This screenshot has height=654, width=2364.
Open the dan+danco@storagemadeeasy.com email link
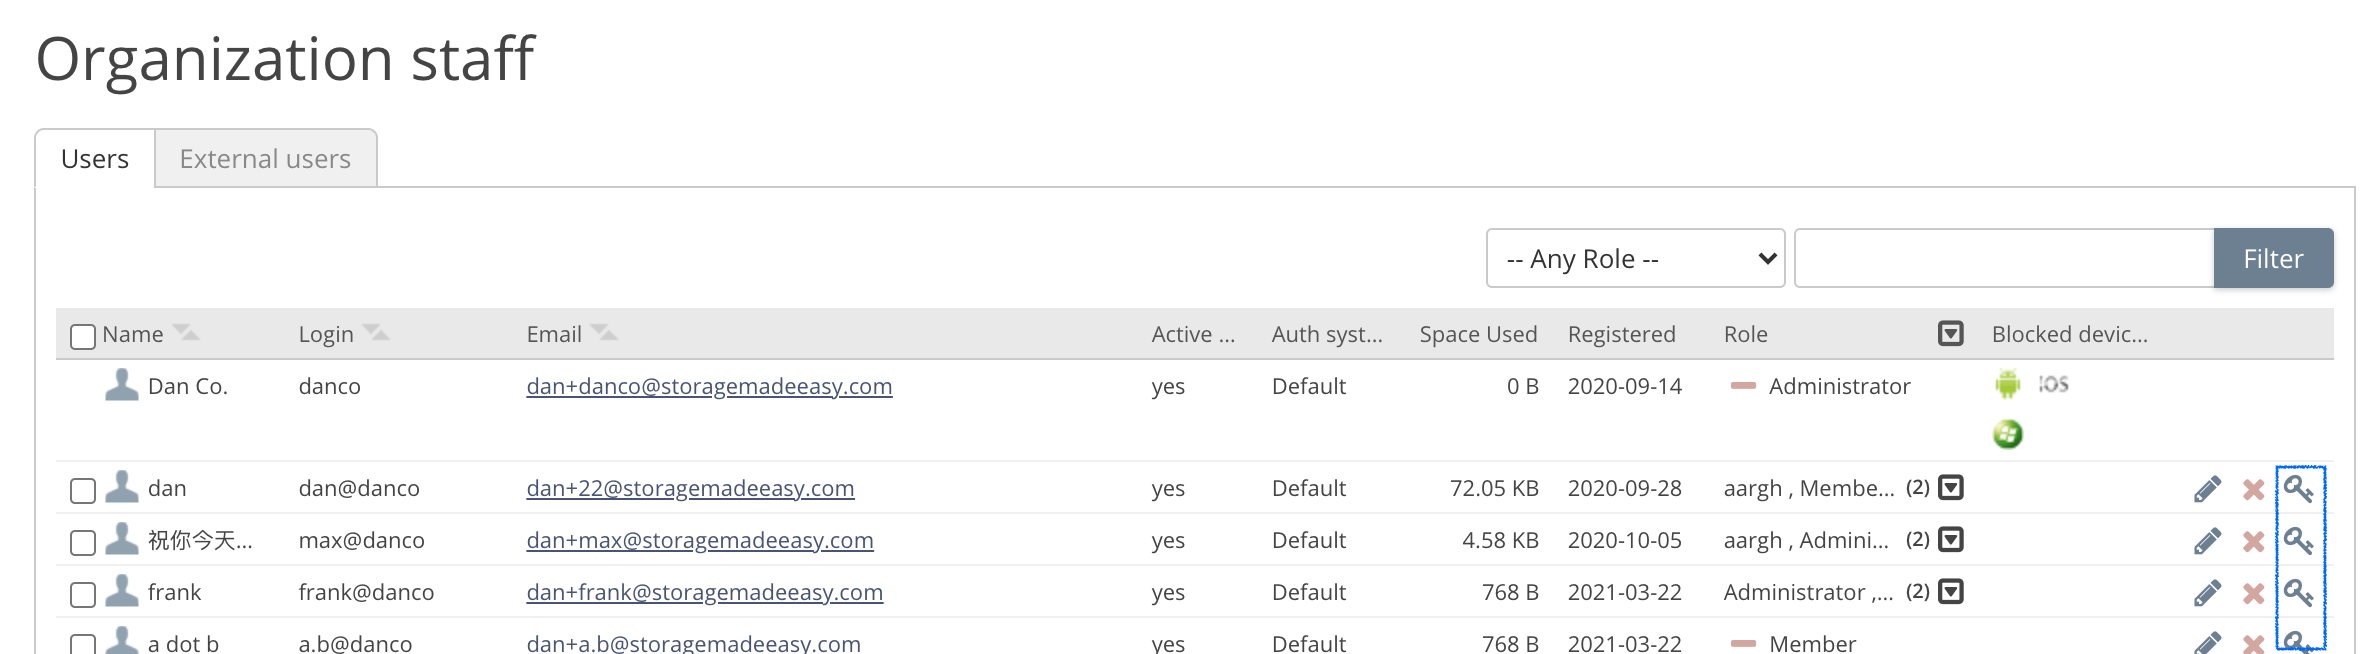tap(709, 387)
